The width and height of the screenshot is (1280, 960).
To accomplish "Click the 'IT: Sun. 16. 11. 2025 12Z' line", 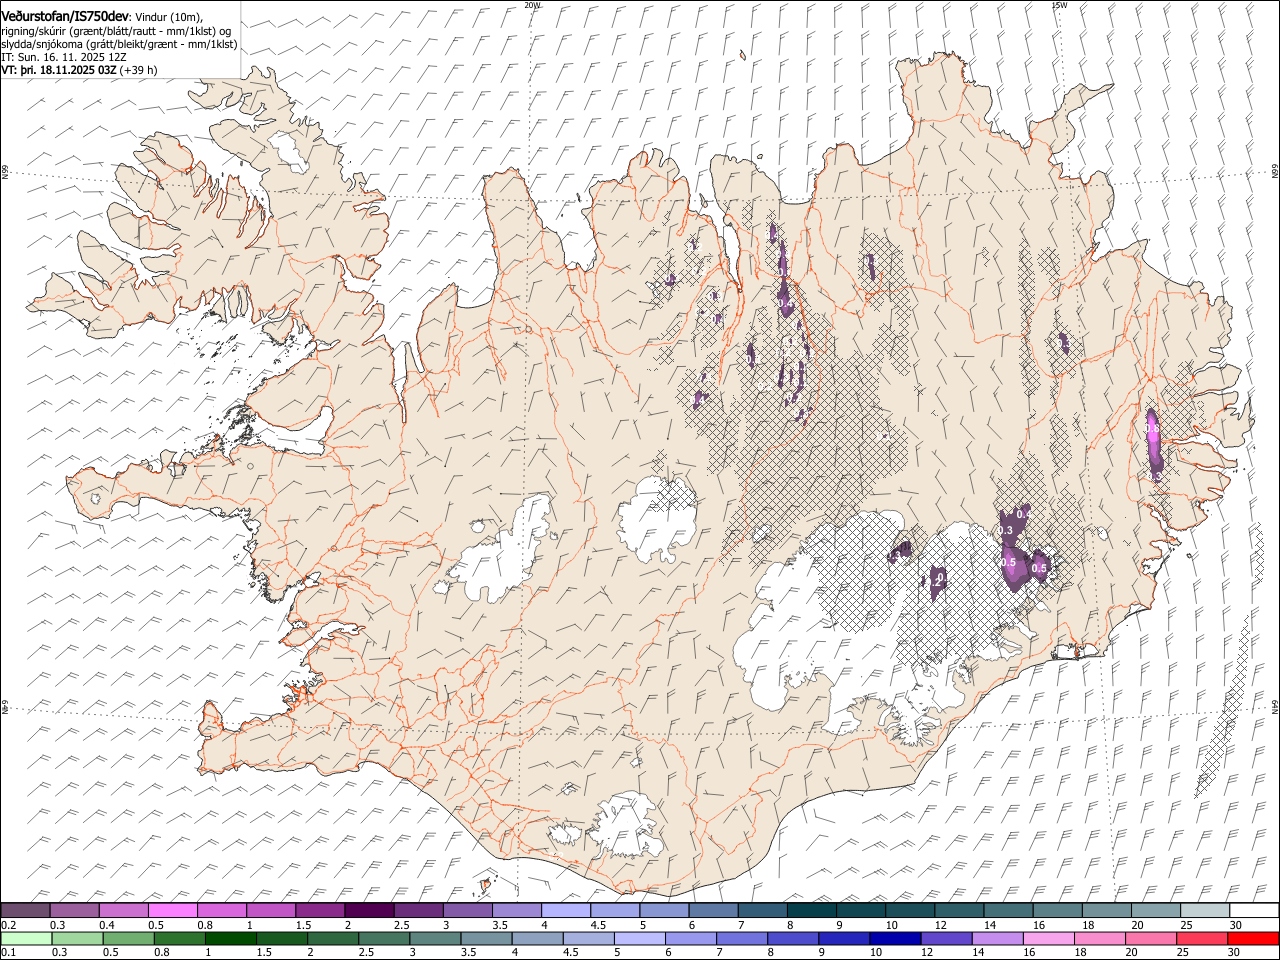I will click(x=64, y=58).
